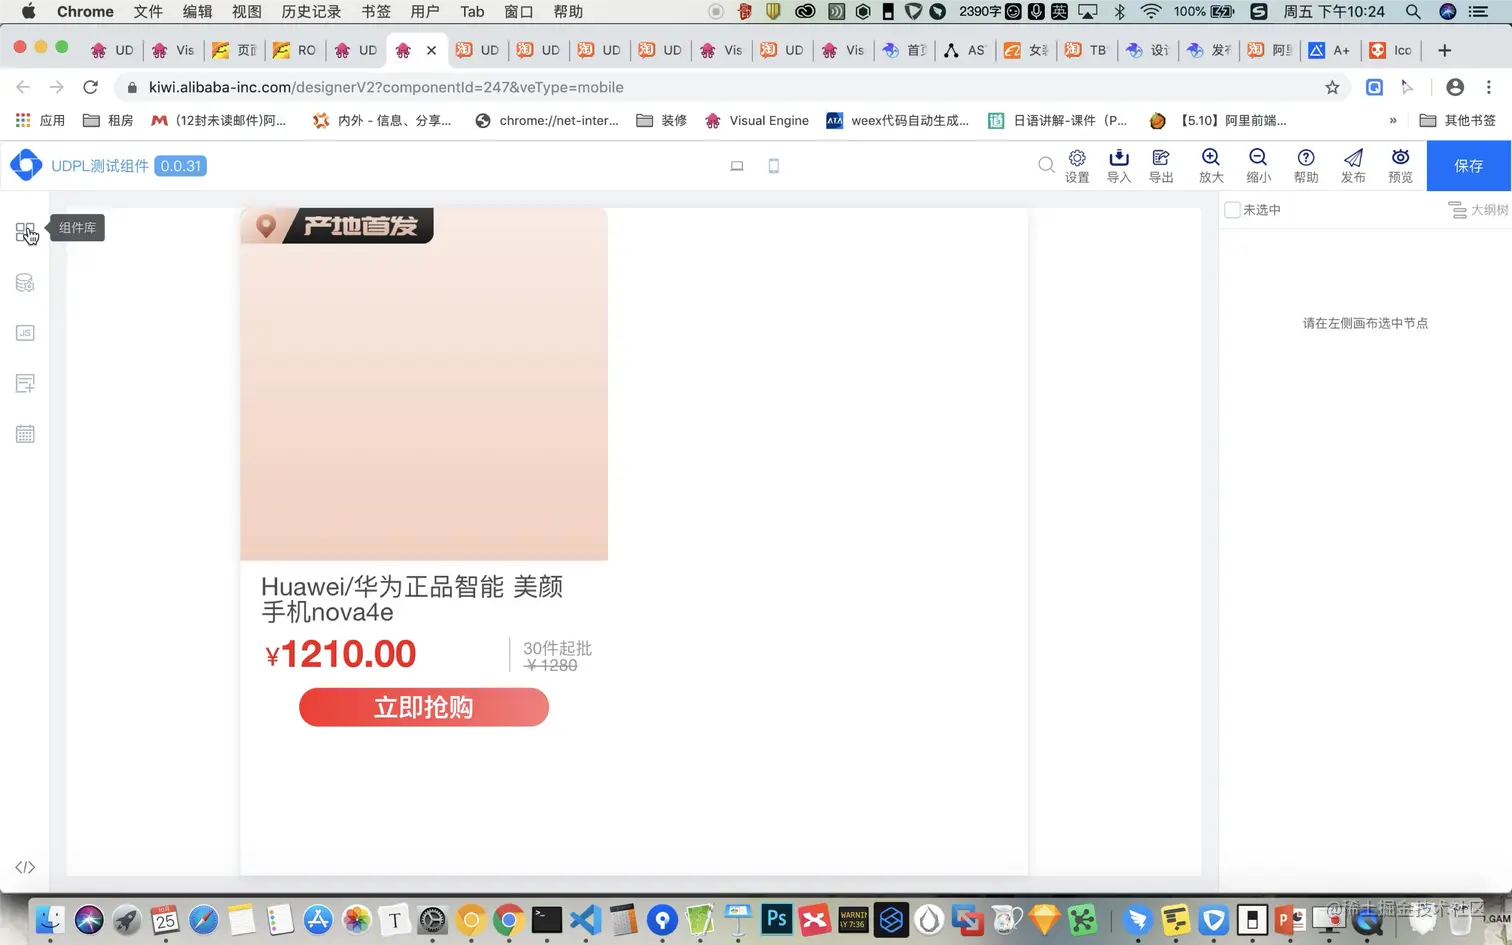The width and height of the screenshot is (1512, 945).
Task: Select the pink product image placeholder
Action: [x=424, y=385]
